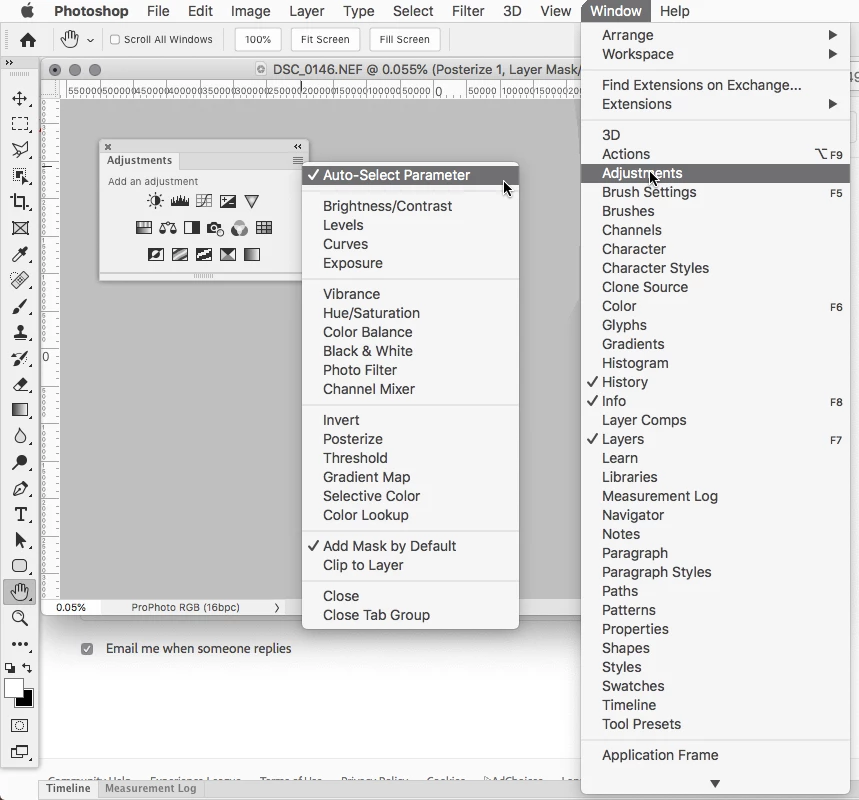
Task: Open Hand tool preset dropdown arrow
Action: pos(91,40)
